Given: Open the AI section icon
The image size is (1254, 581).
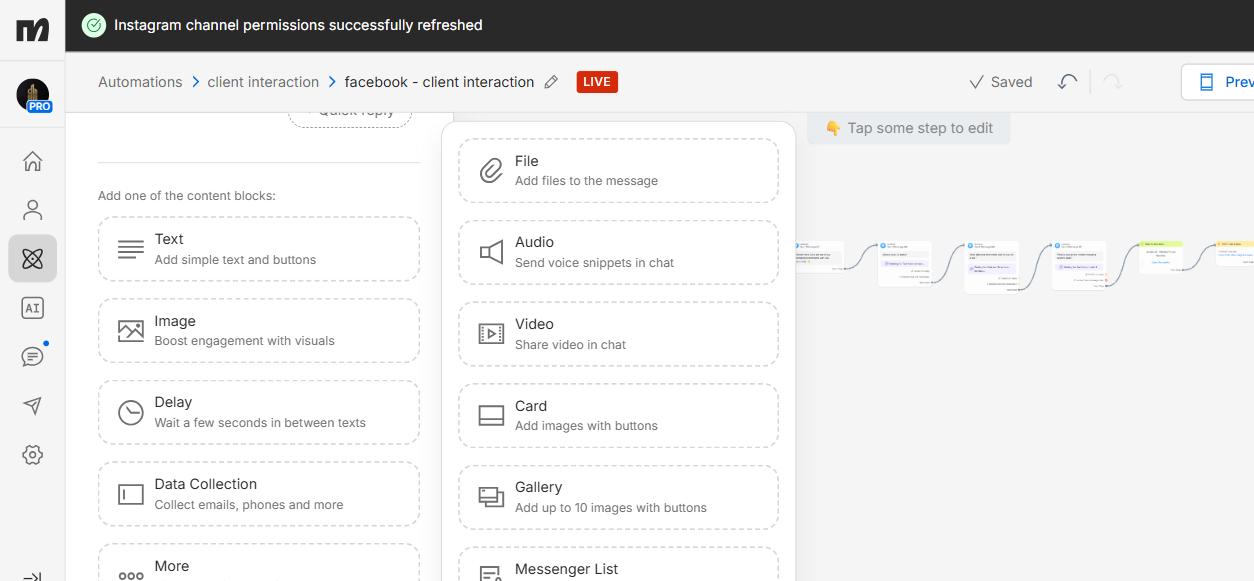Looking at the screenshot, I should [x=32, y=308].
